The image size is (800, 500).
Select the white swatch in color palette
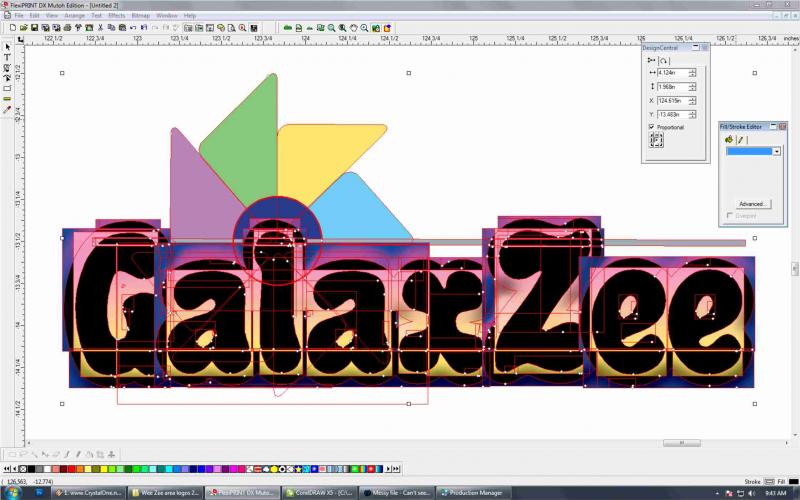click(47, 469)
